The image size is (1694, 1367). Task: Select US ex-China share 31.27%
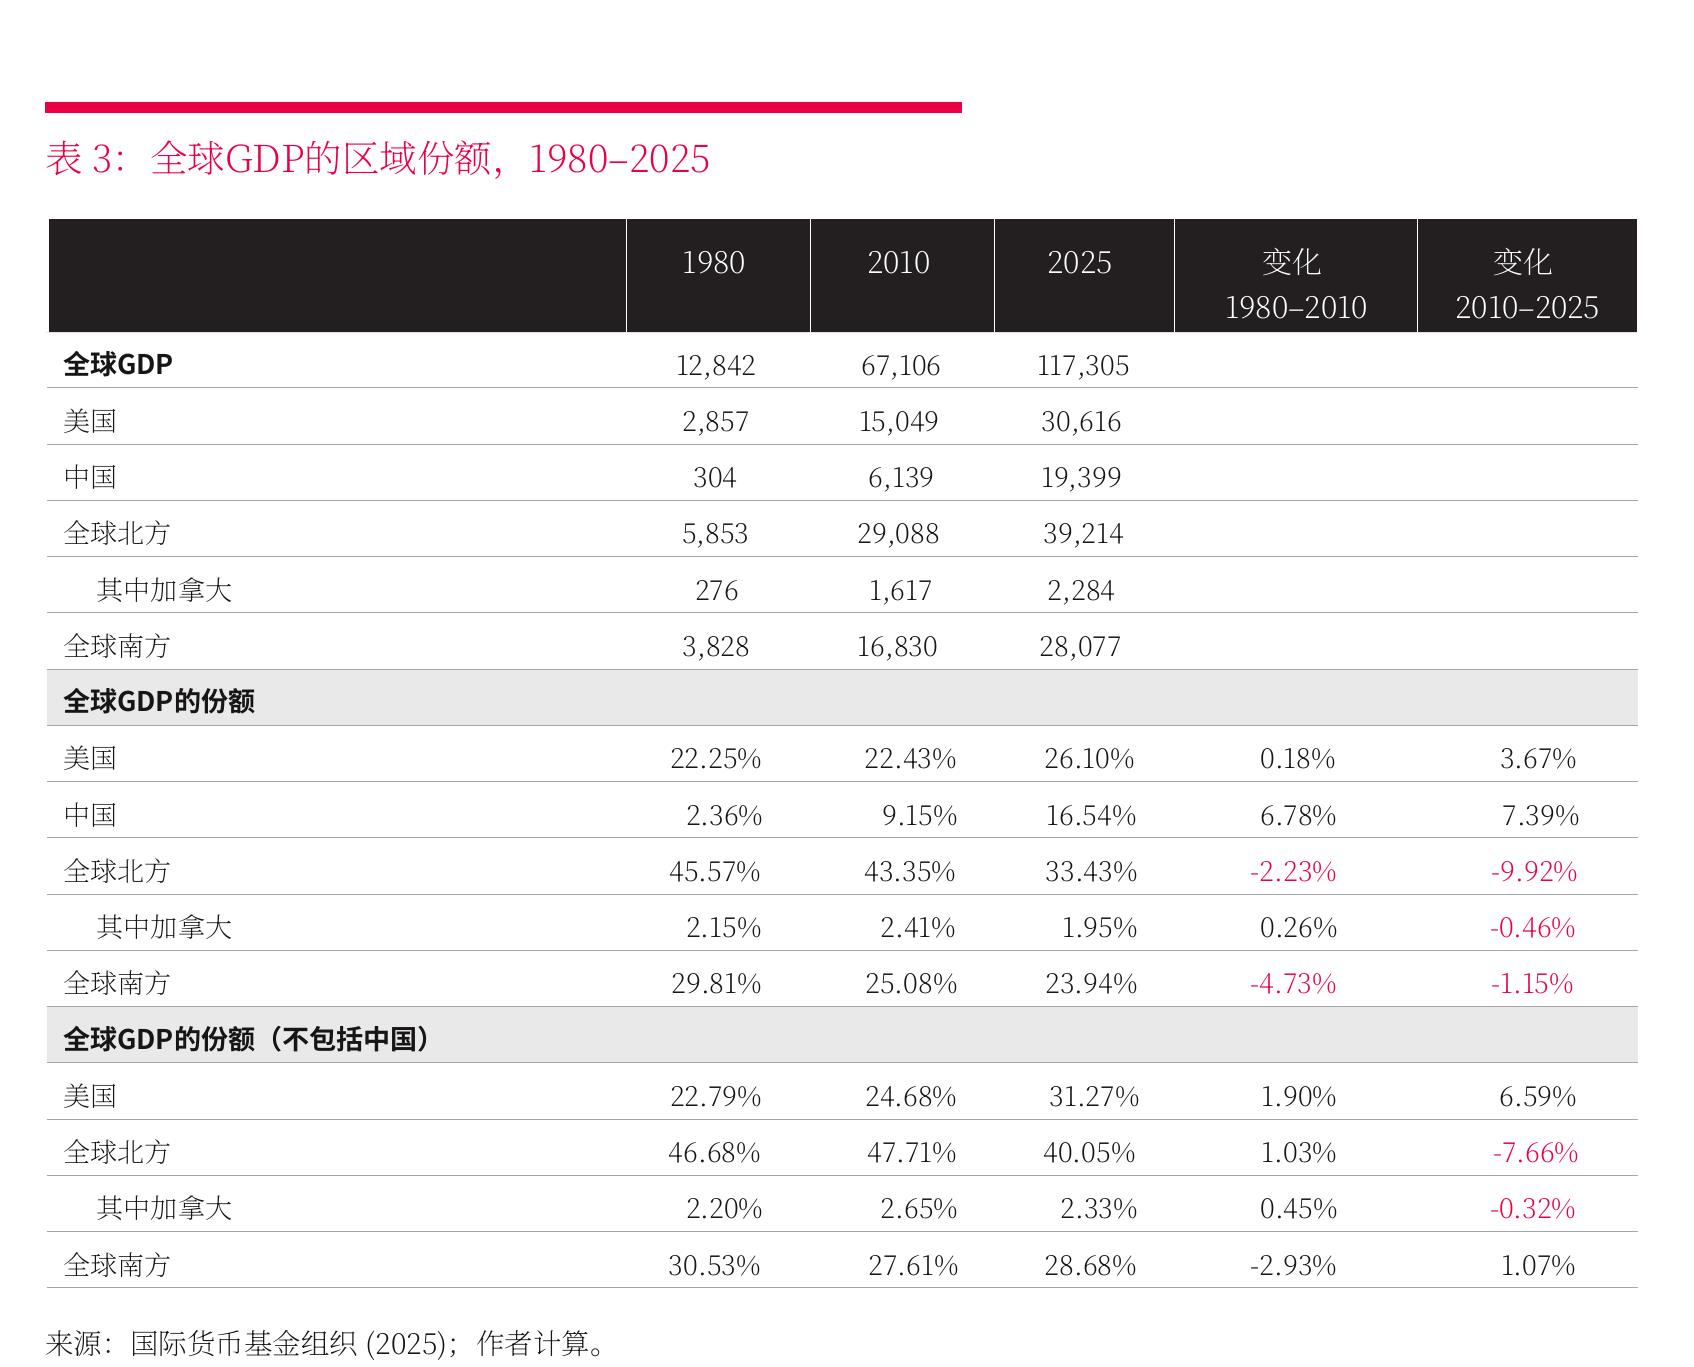1094,1097
